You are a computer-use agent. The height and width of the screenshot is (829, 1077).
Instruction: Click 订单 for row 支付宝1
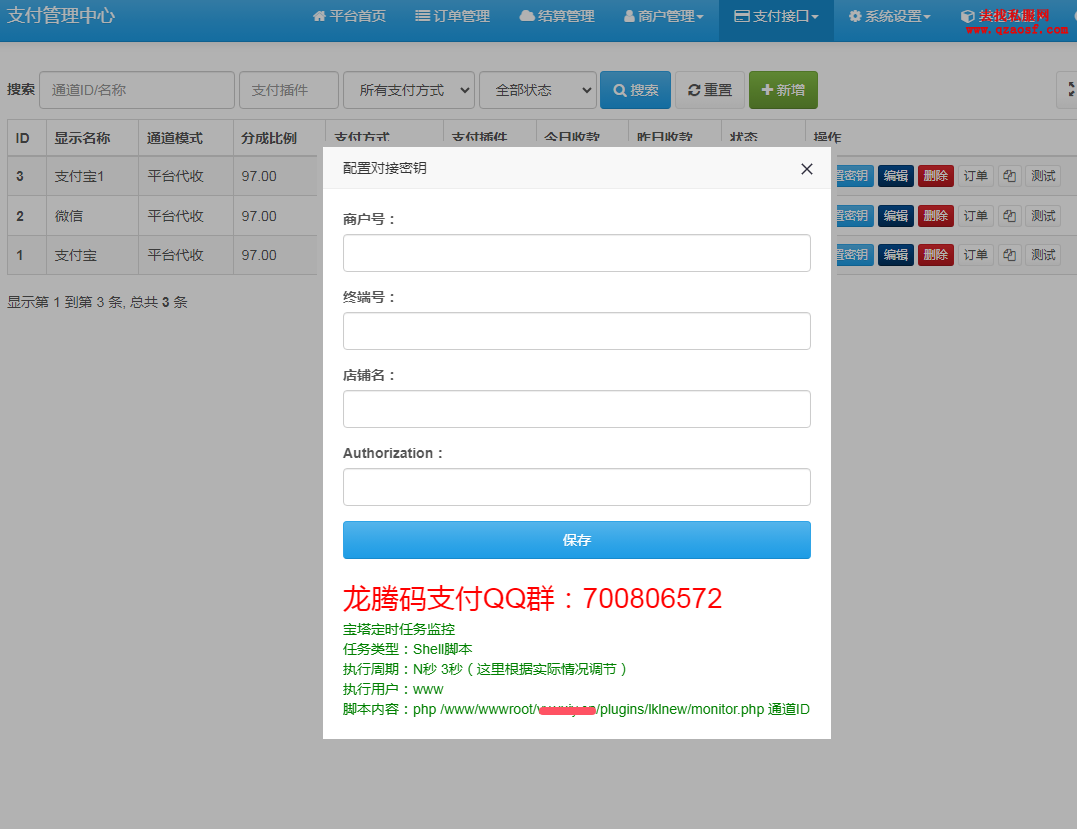pos(975,176)
